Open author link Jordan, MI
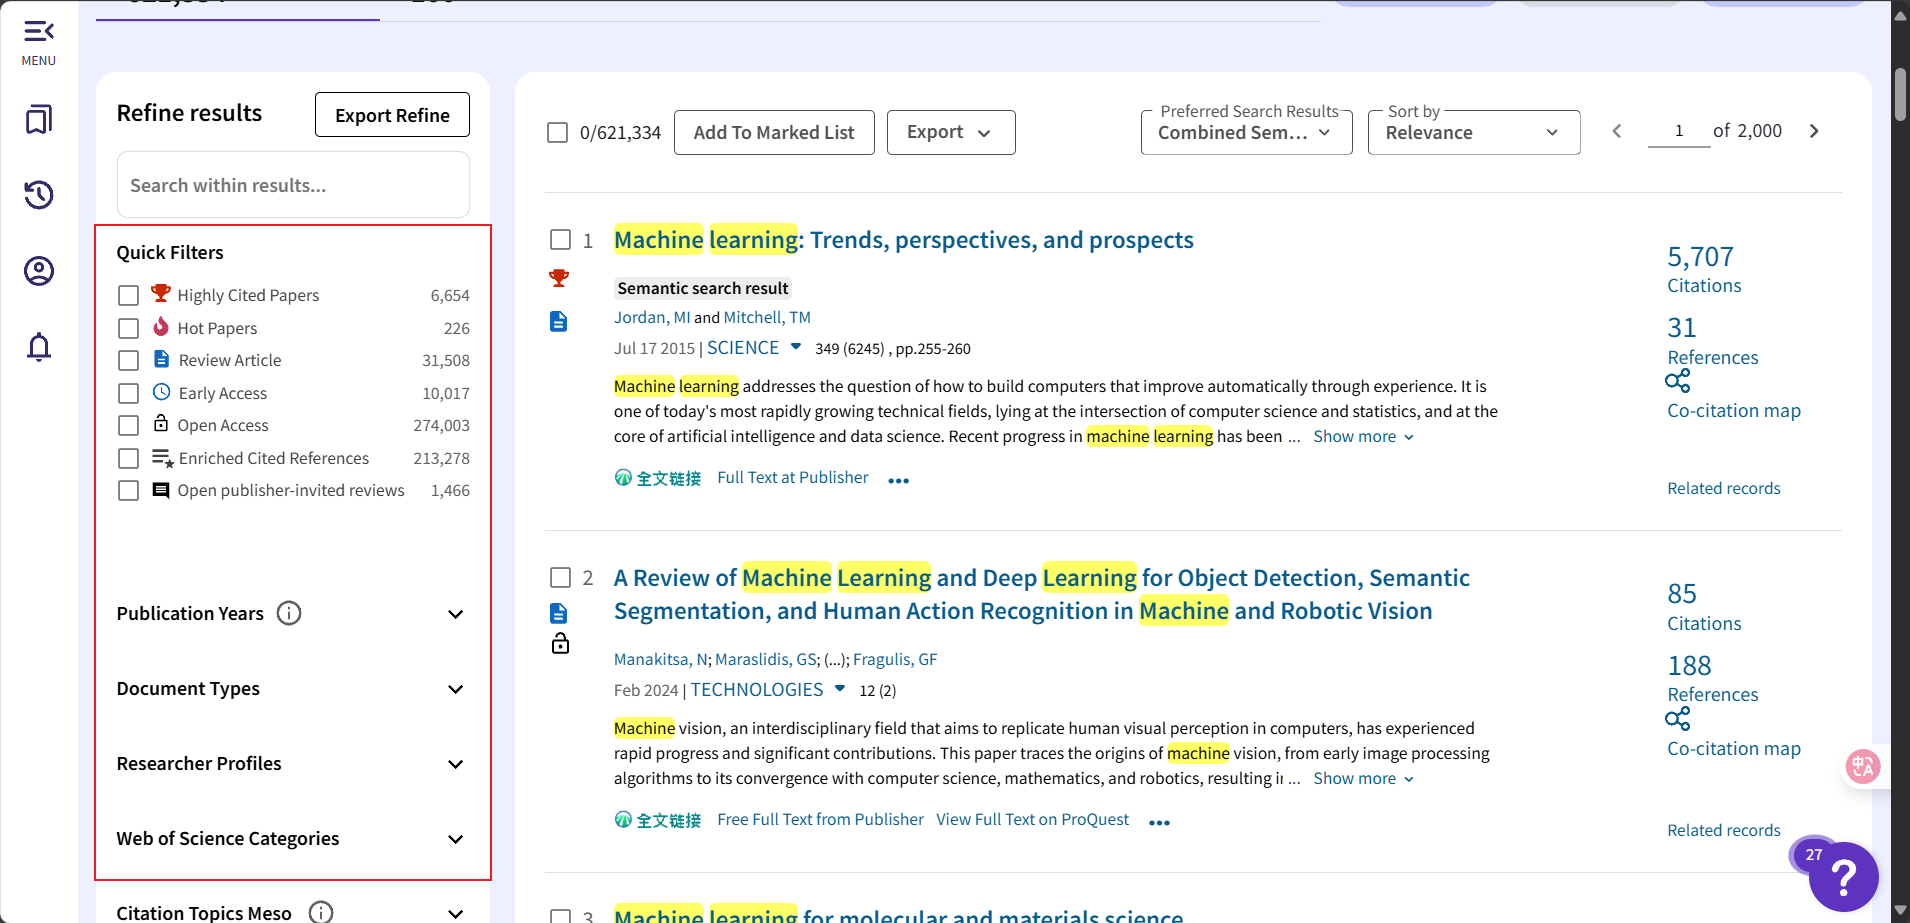The width and height of the screenshot is (1910, 923). tap(651, 317)
